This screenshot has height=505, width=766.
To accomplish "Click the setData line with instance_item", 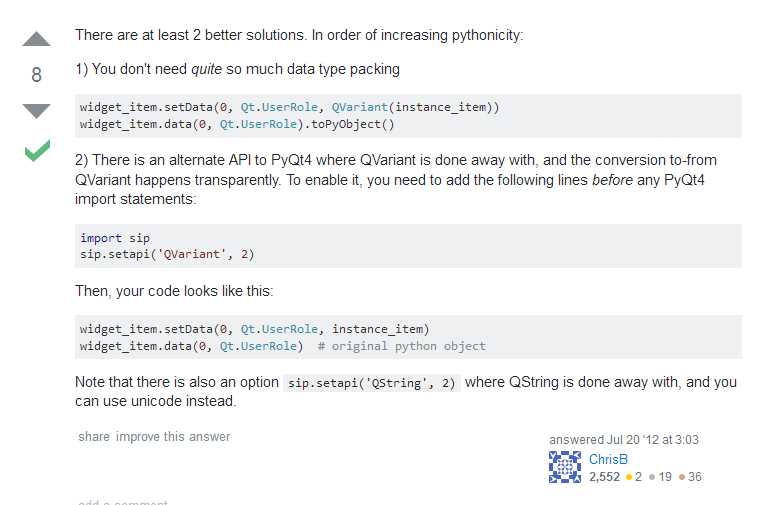I will [255, 329].
